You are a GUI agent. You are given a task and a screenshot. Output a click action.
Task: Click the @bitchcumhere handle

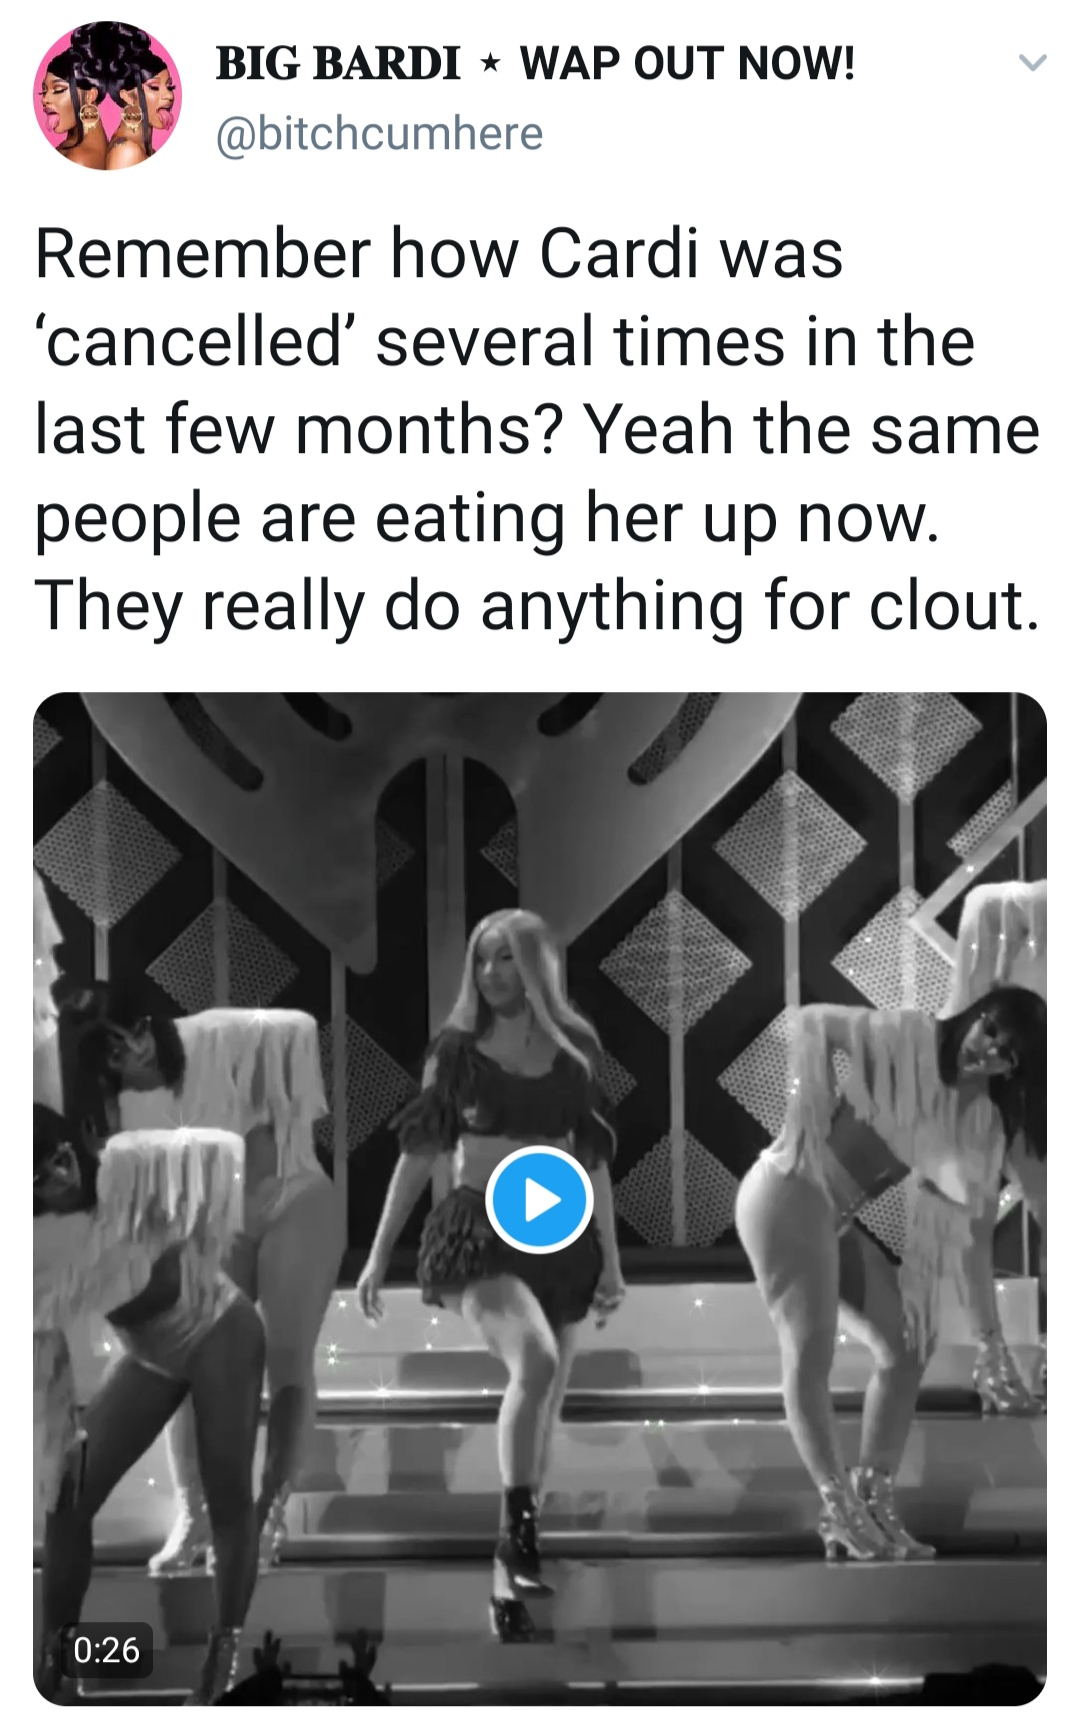coord(380,133)
